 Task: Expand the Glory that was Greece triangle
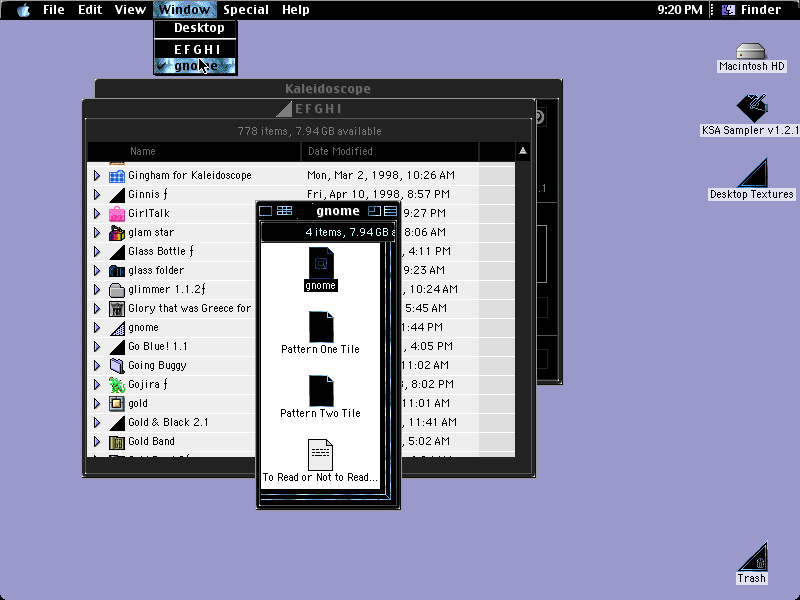(97, 309)
